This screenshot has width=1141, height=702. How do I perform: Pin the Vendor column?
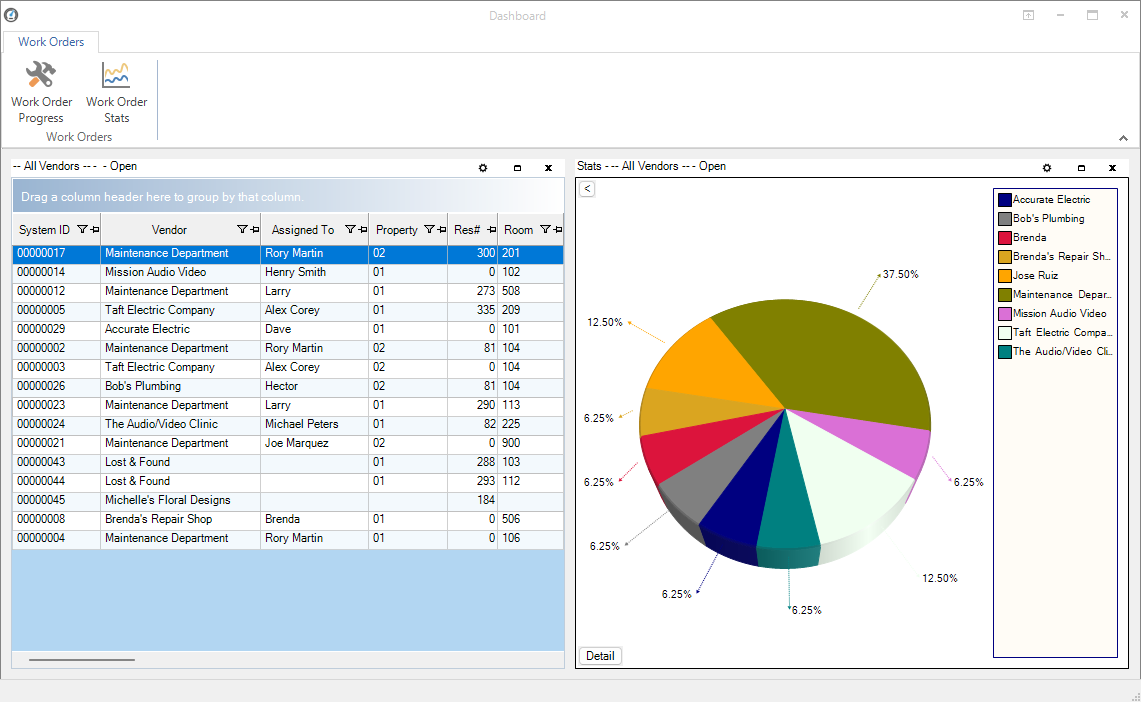tap(255, 229)
